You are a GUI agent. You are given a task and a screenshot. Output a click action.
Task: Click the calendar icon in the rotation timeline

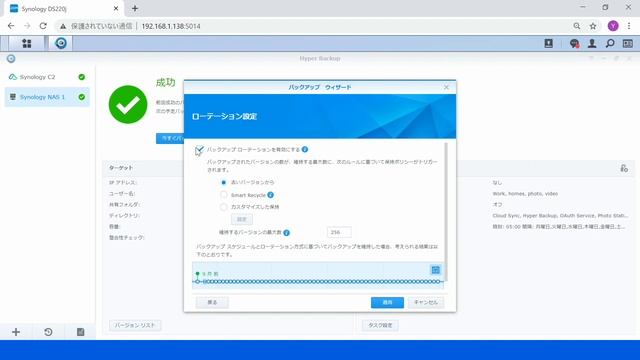(x=436, y=270)
